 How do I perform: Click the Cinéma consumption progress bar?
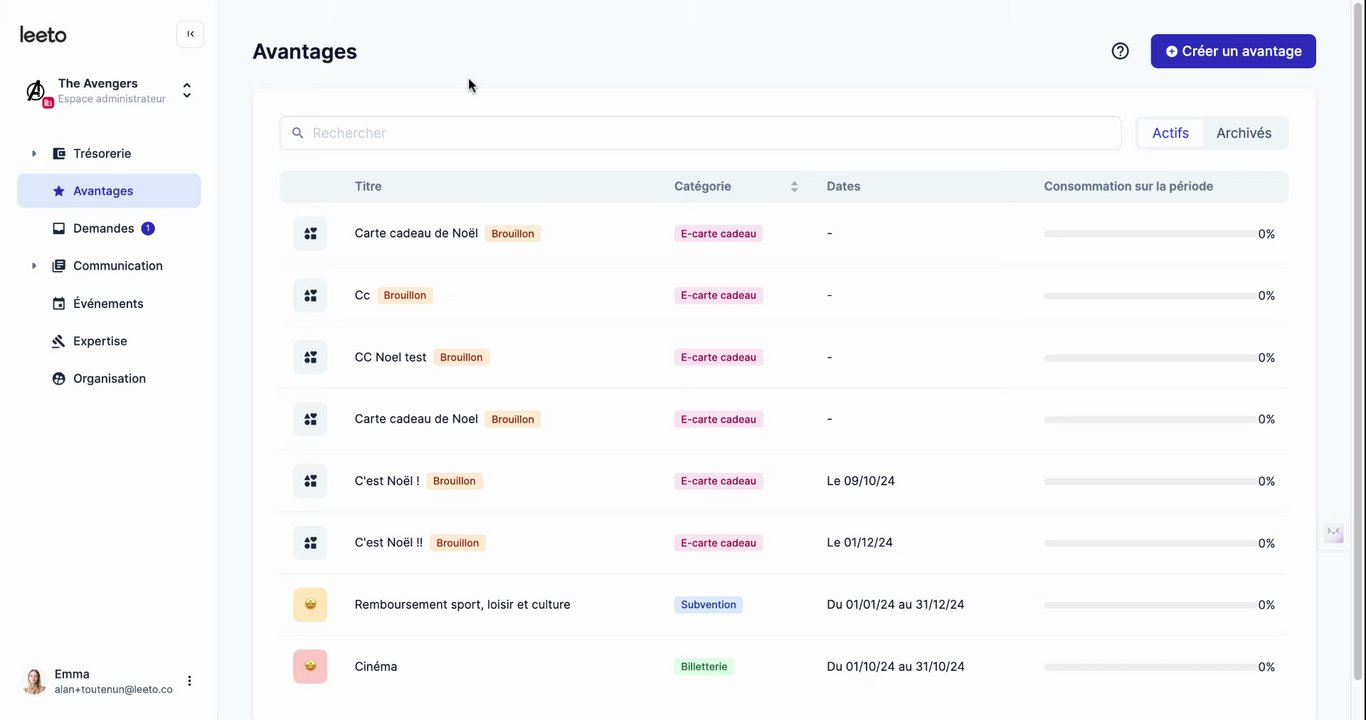[1148, 667]
